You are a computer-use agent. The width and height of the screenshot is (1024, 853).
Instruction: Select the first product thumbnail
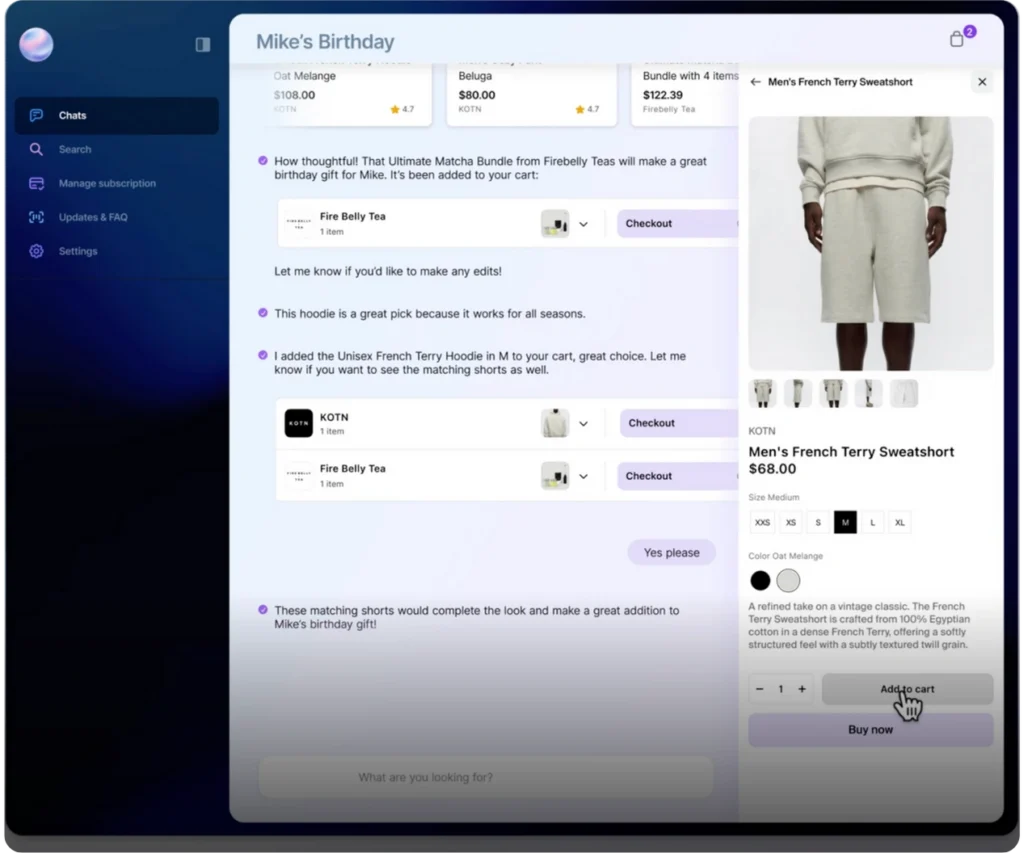[762, 393]
